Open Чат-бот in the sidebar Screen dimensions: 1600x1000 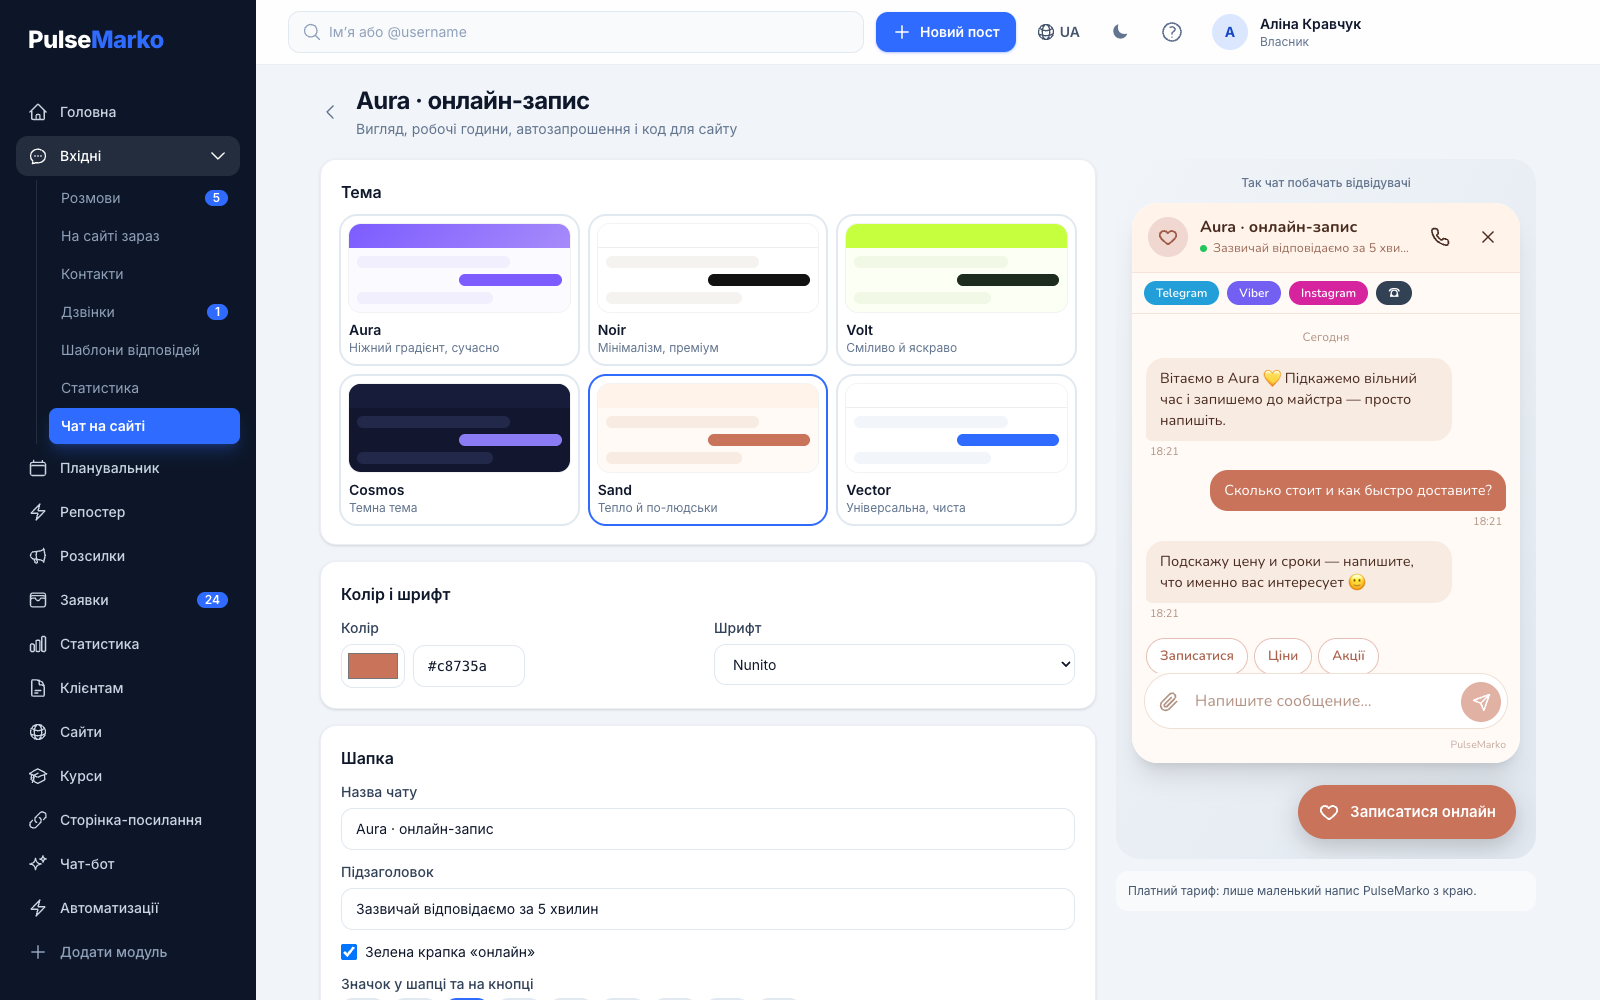click(x=128, y=864)
